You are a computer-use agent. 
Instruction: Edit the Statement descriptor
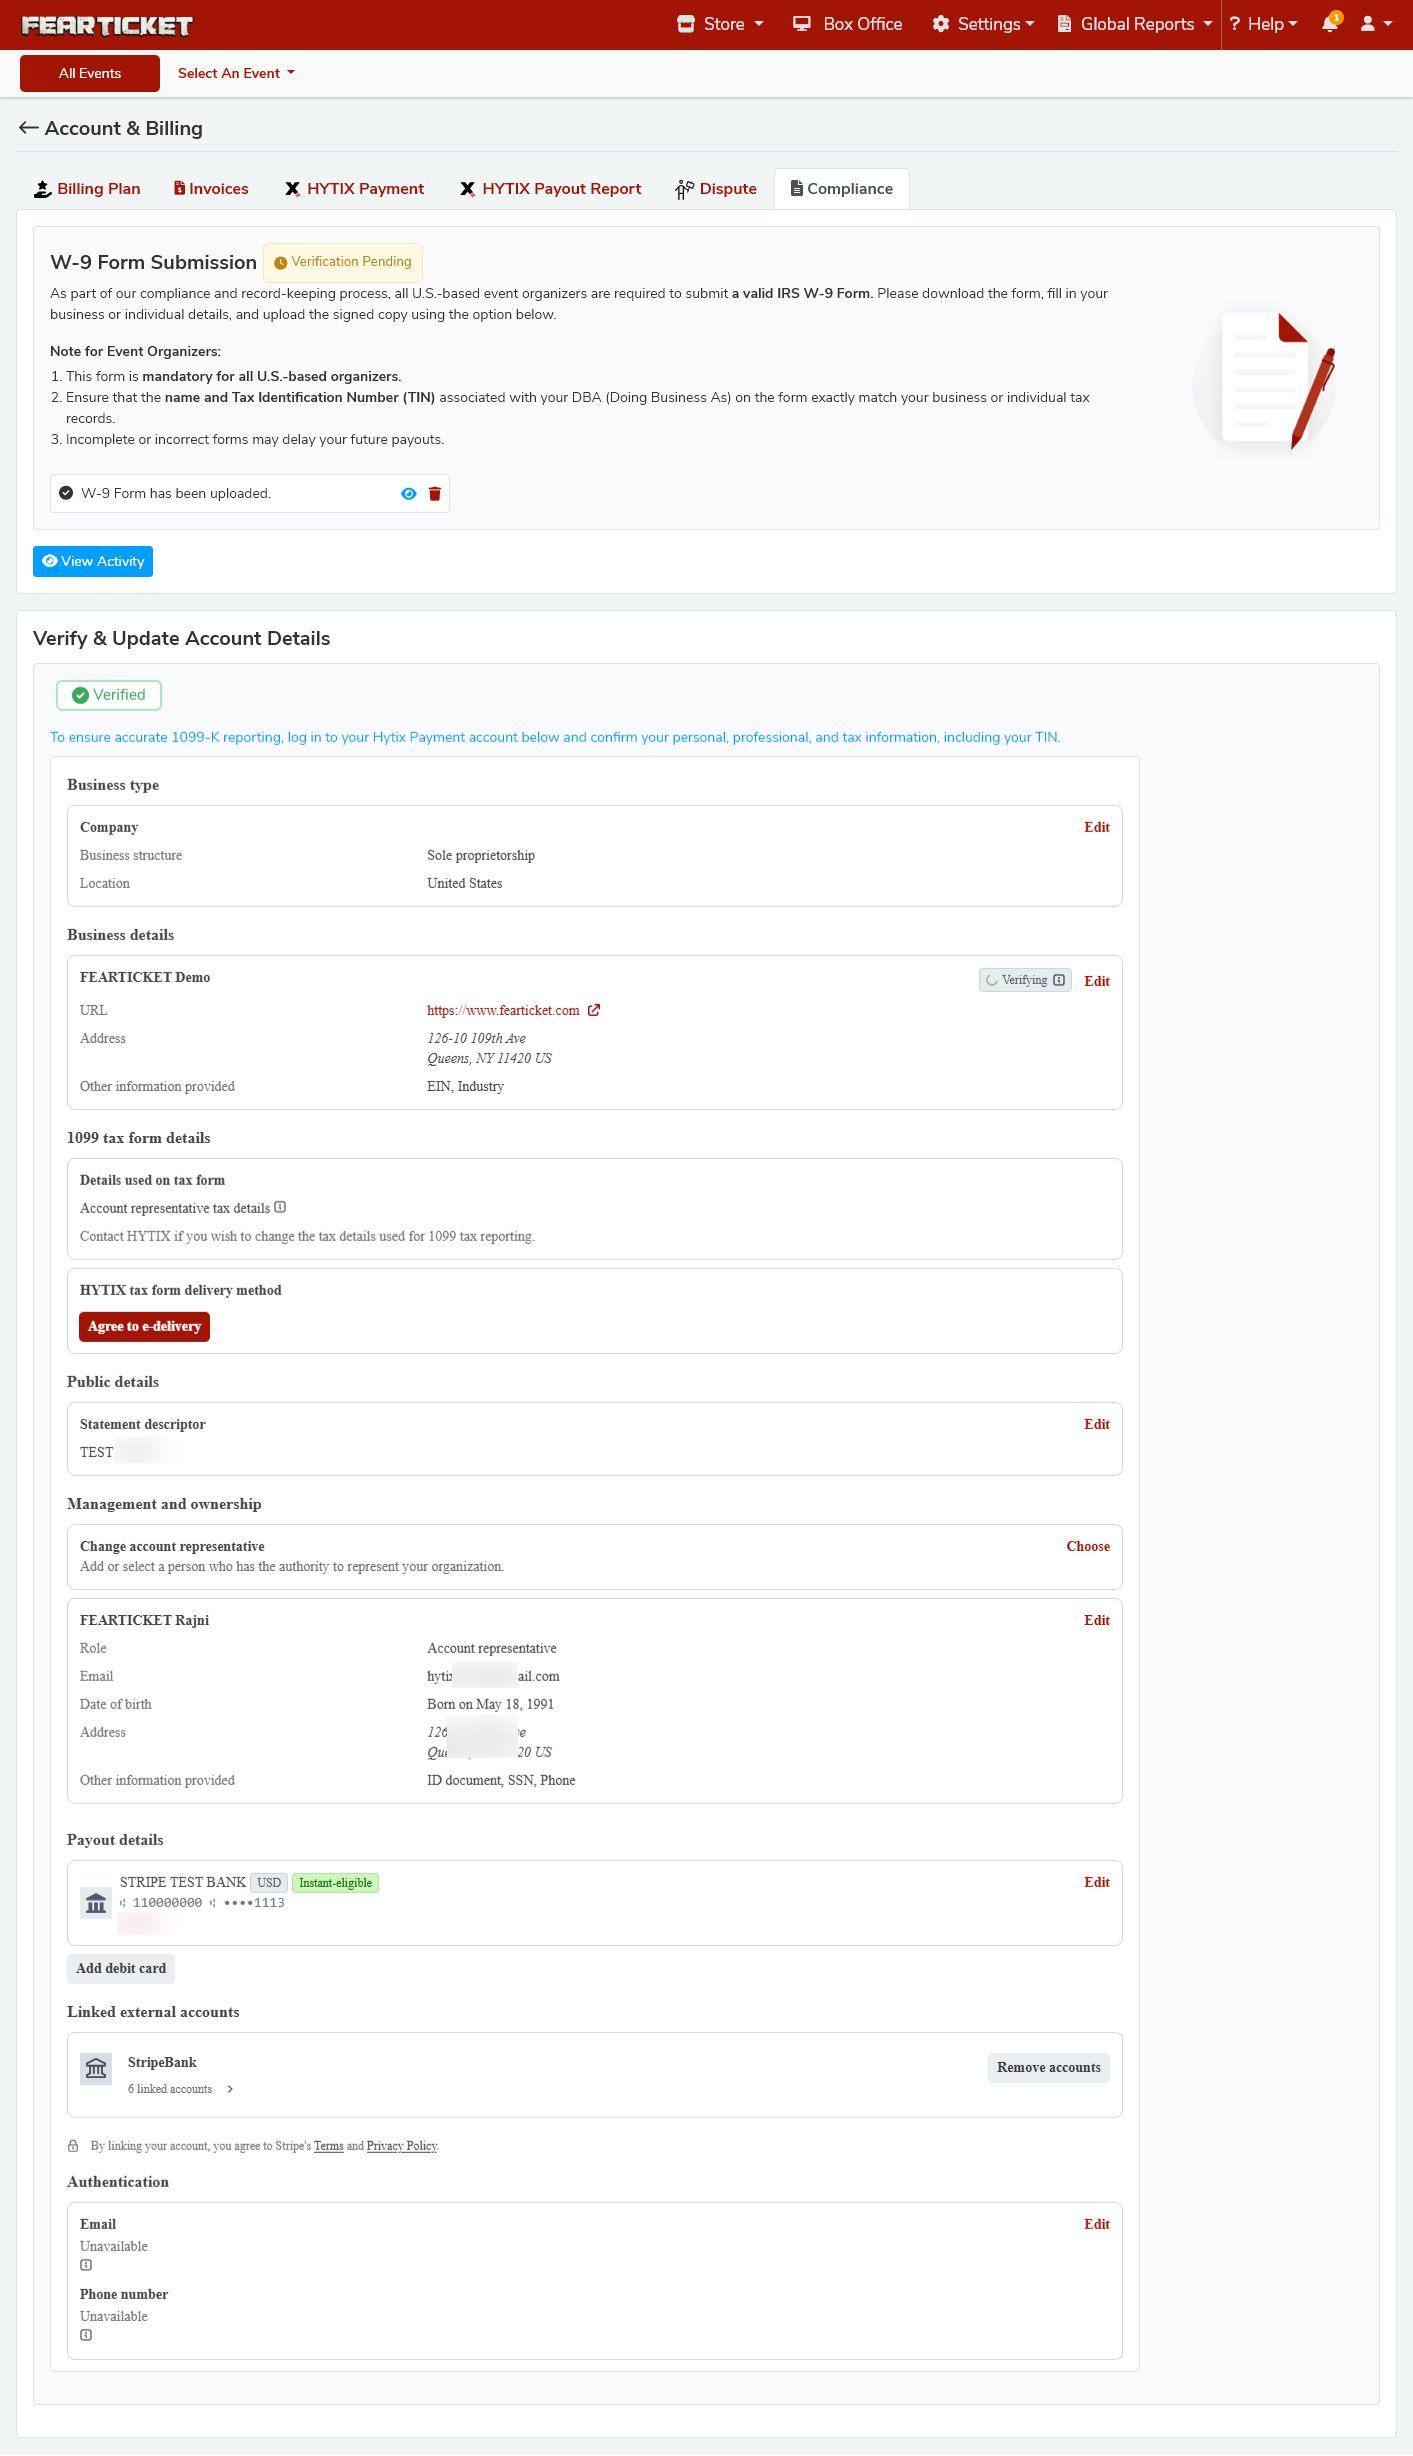point(1097,1424)
